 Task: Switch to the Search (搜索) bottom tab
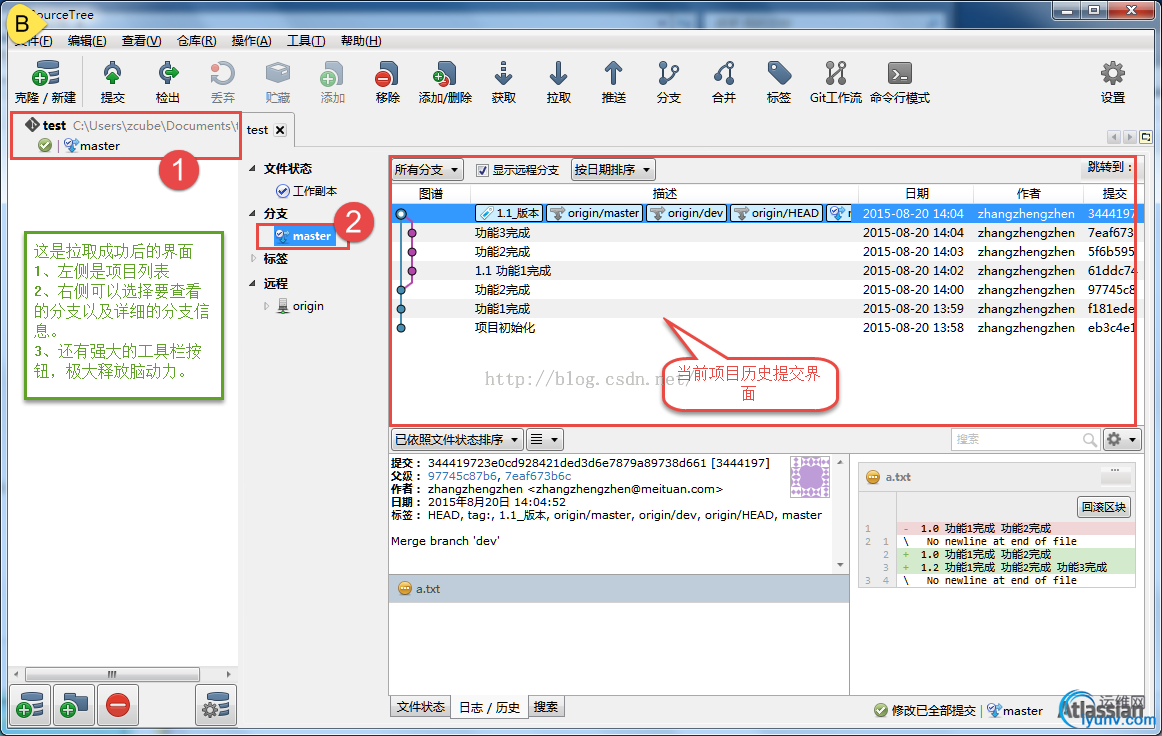546,707
